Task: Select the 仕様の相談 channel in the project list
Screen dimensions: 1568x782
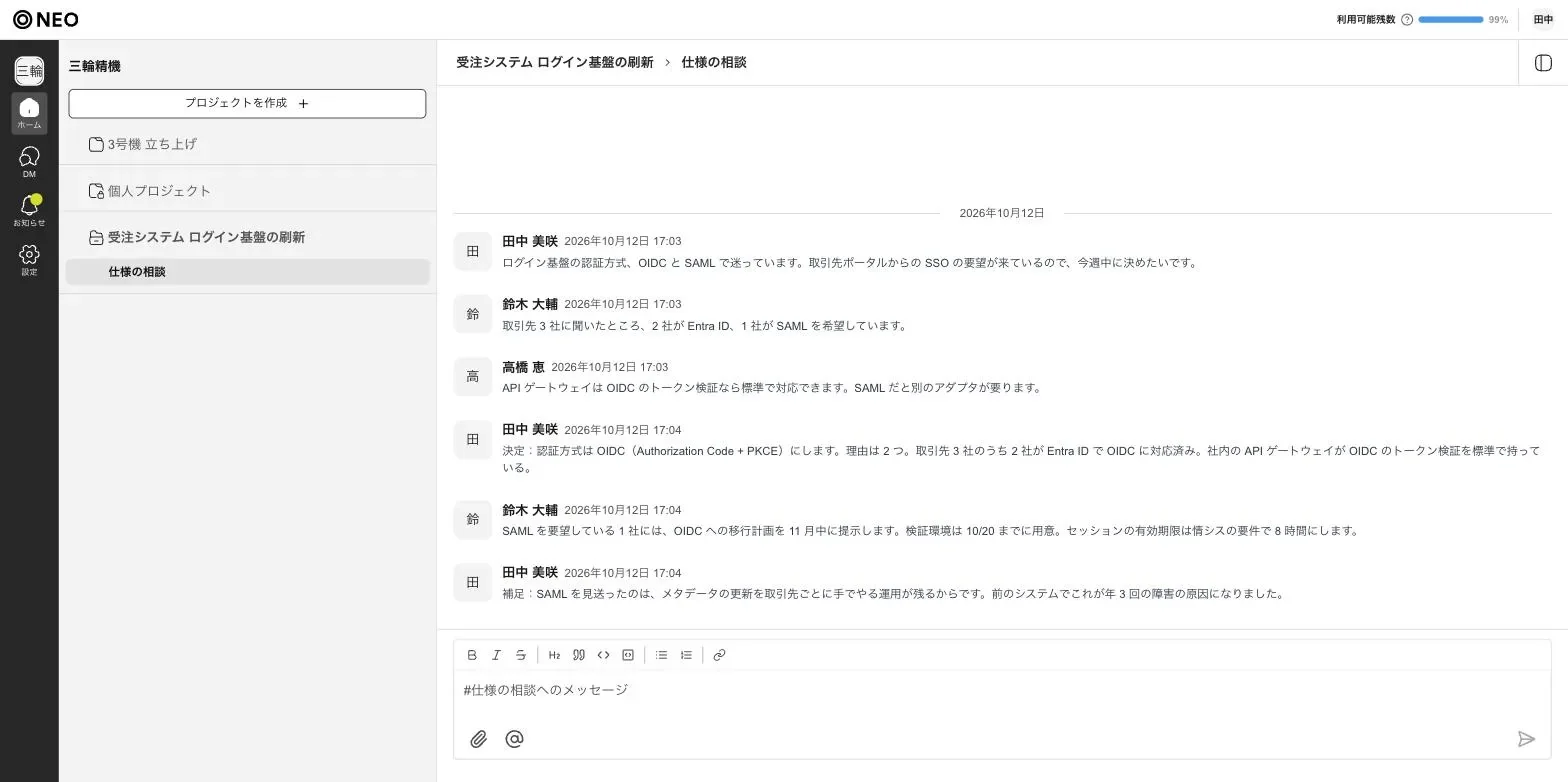Action: coord(248,272)
